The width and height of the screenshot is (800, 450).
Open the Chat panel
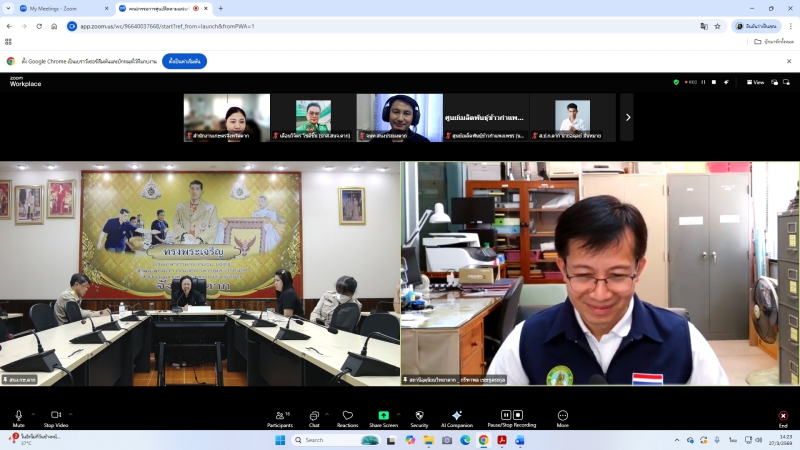[x=314, y=415]
